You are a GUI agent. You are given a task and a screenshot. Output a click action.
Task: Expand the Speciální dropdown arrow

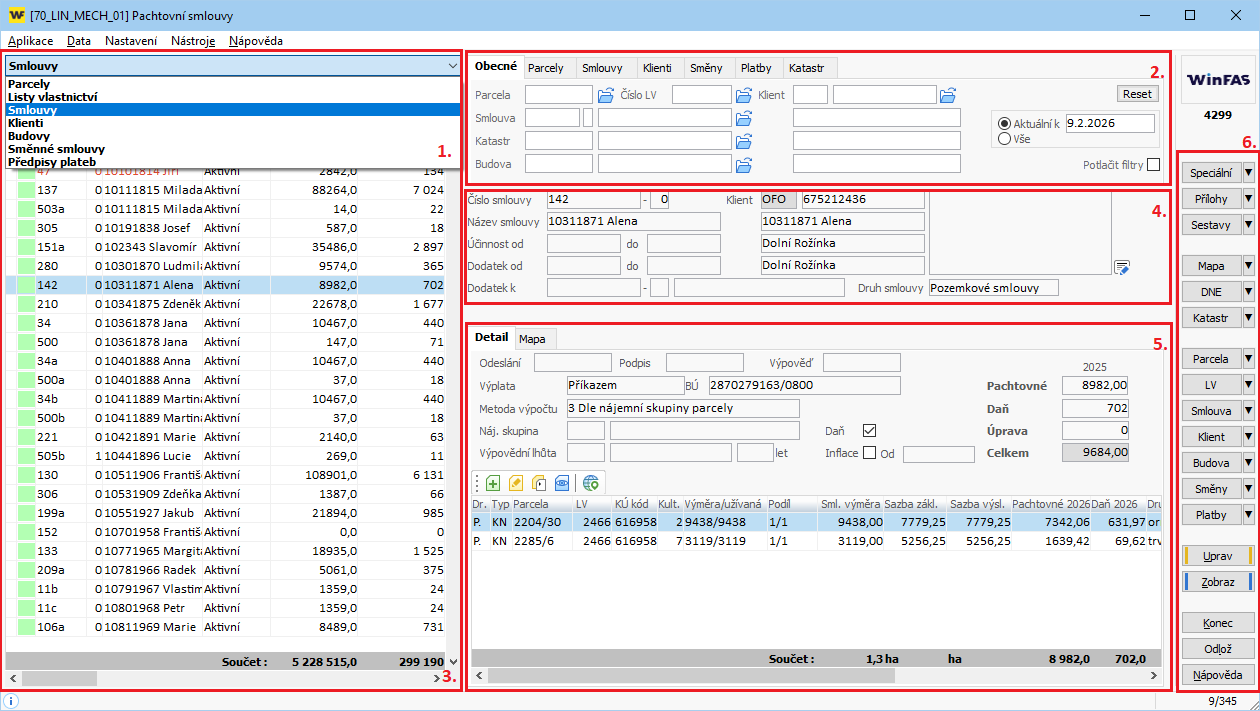[x=1247, y=173]
